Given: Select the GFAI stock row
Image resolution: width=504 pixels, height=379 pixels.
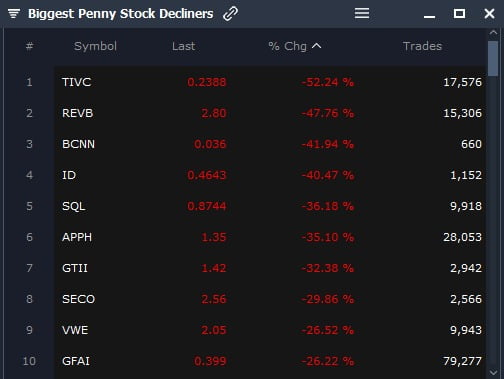Looking at the screenshot, I should click(270, 361).
